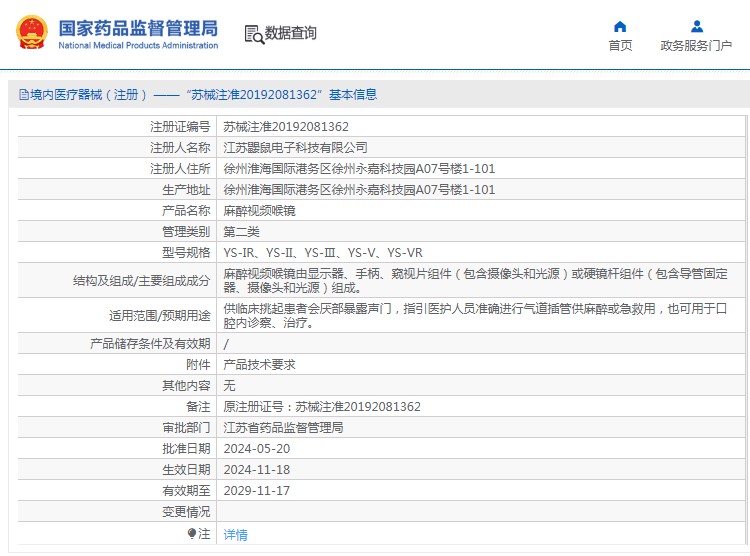Click the 管理类别 label
The width and height of the screenshot is (750, 556).
pos(186,232)
